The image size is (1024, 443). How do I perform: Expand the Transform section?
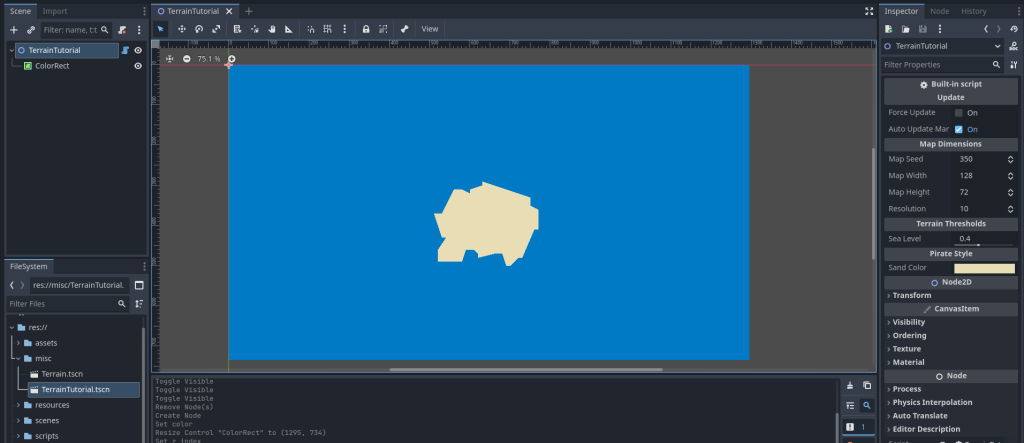(911, 295)
